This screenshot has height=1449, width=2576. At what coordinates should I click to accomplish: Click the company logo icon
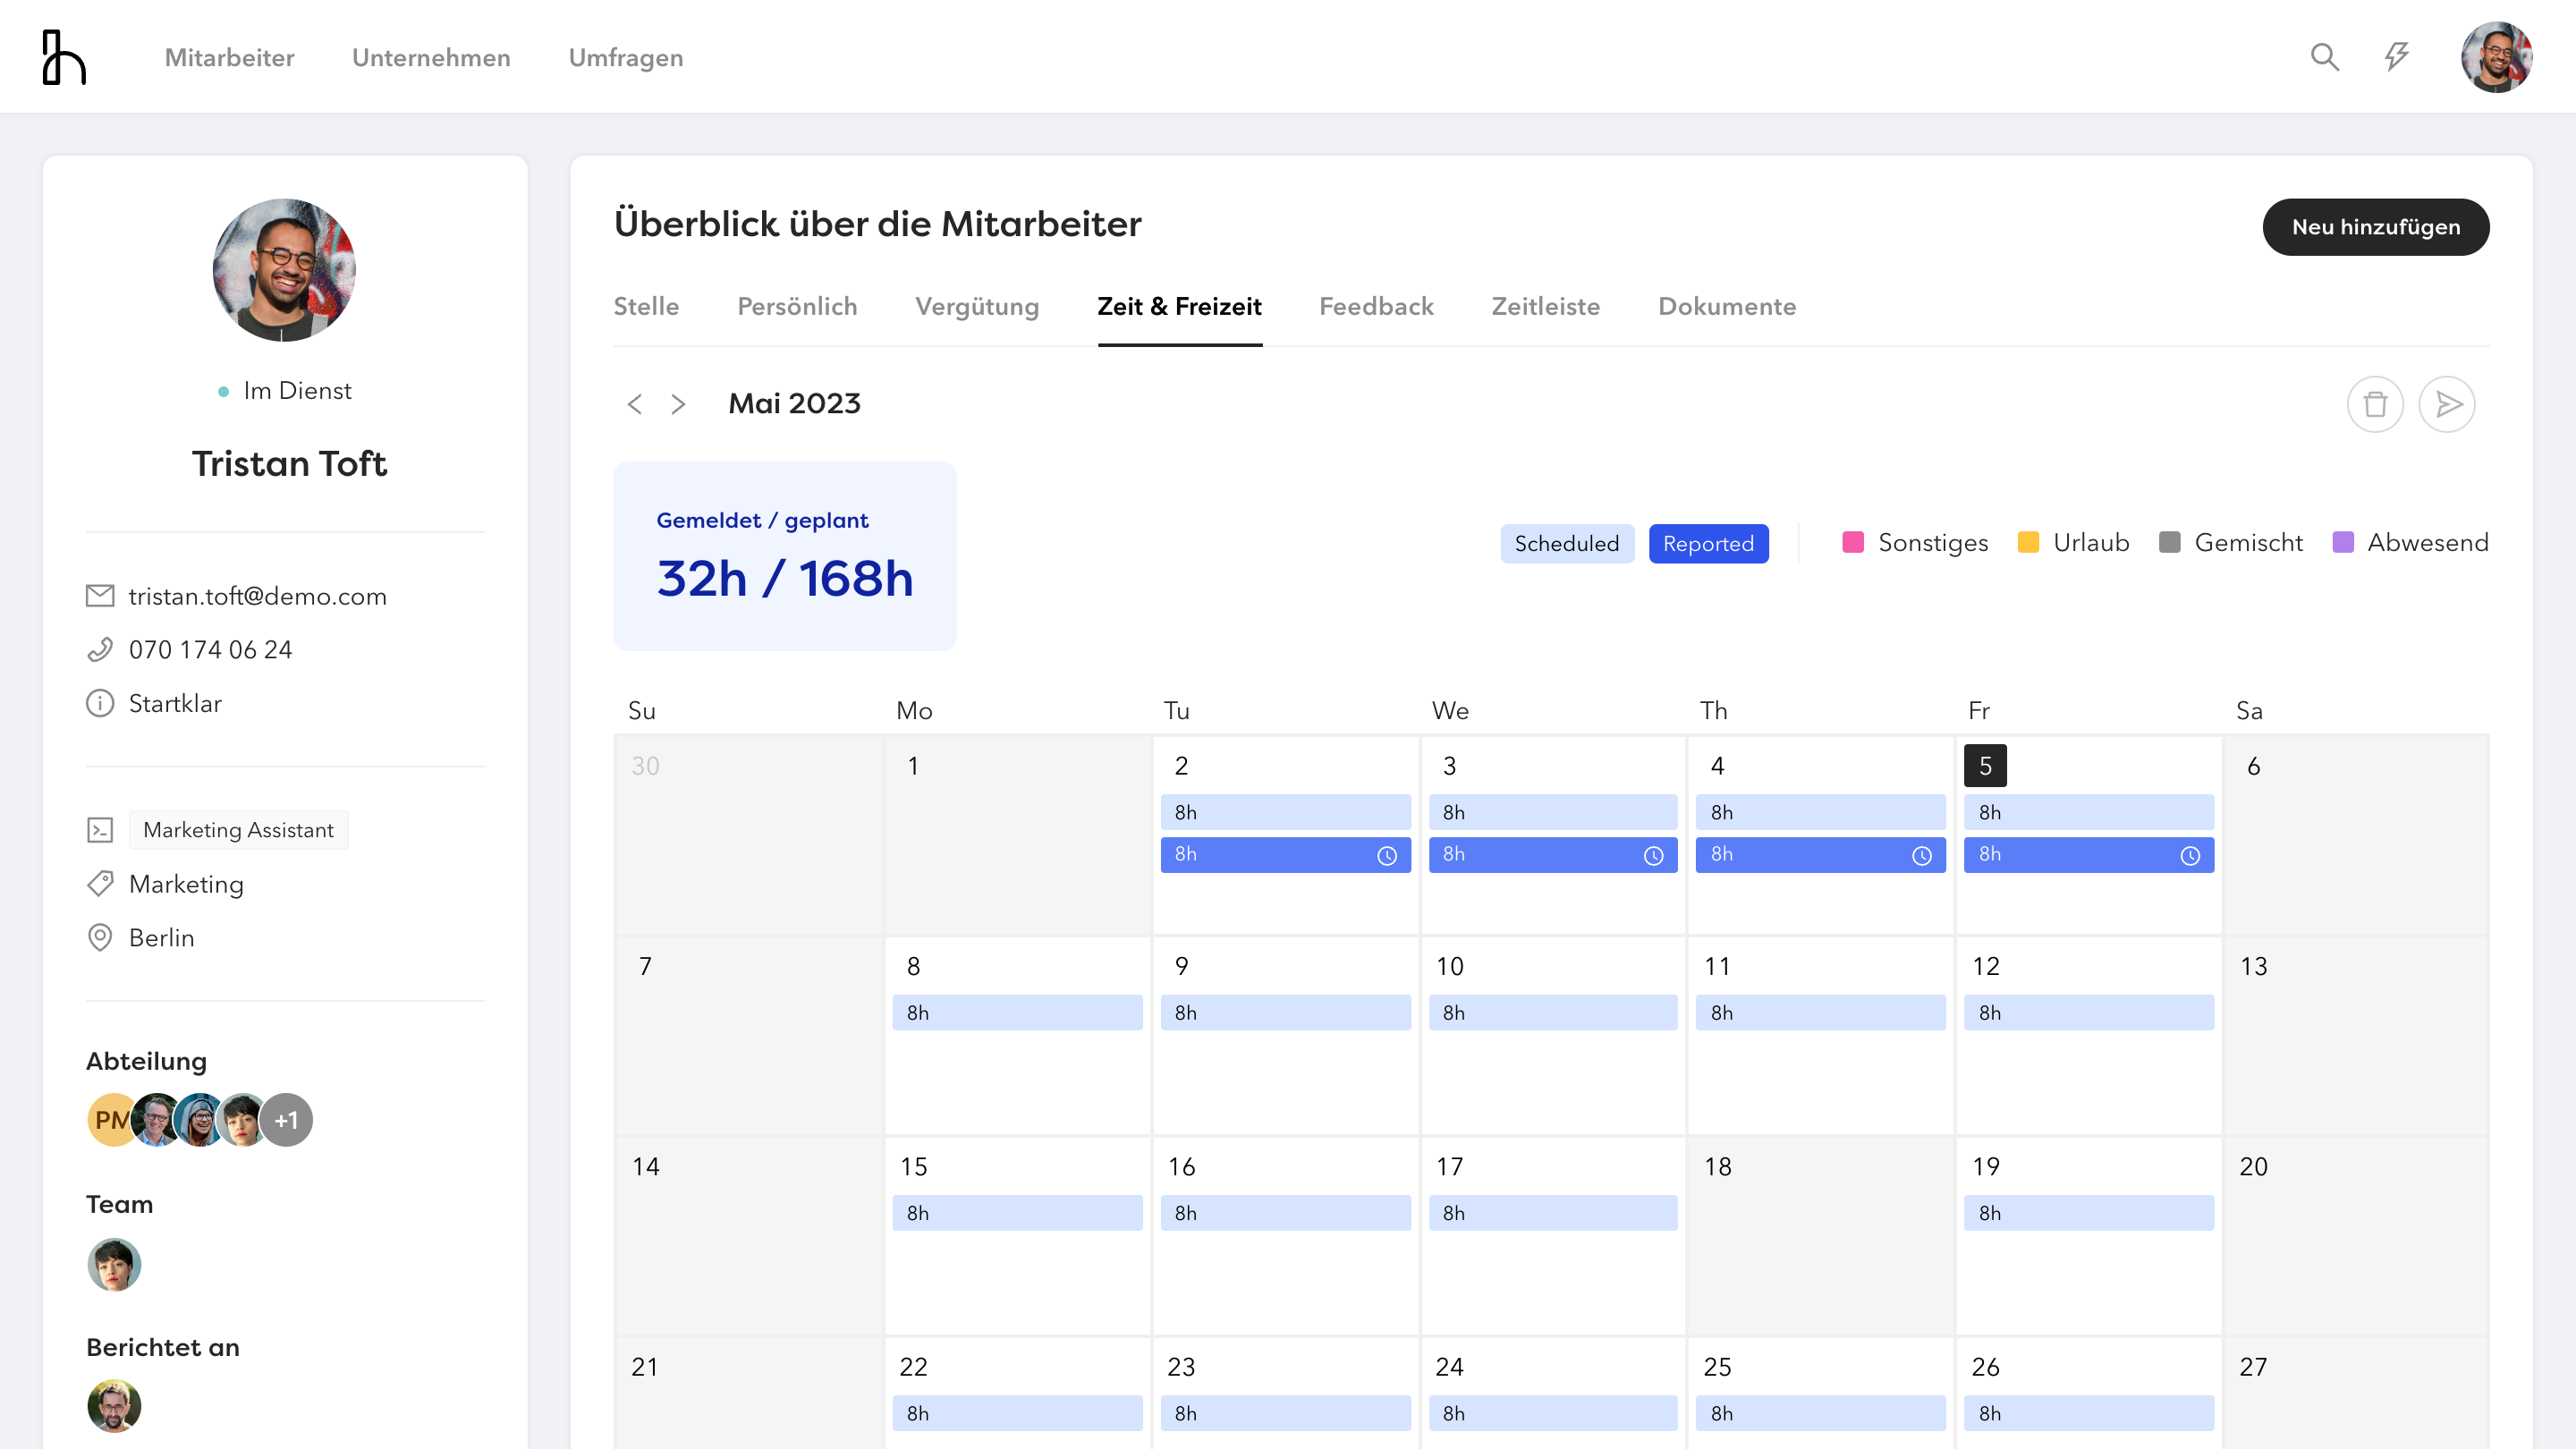(x=64, y=57)
